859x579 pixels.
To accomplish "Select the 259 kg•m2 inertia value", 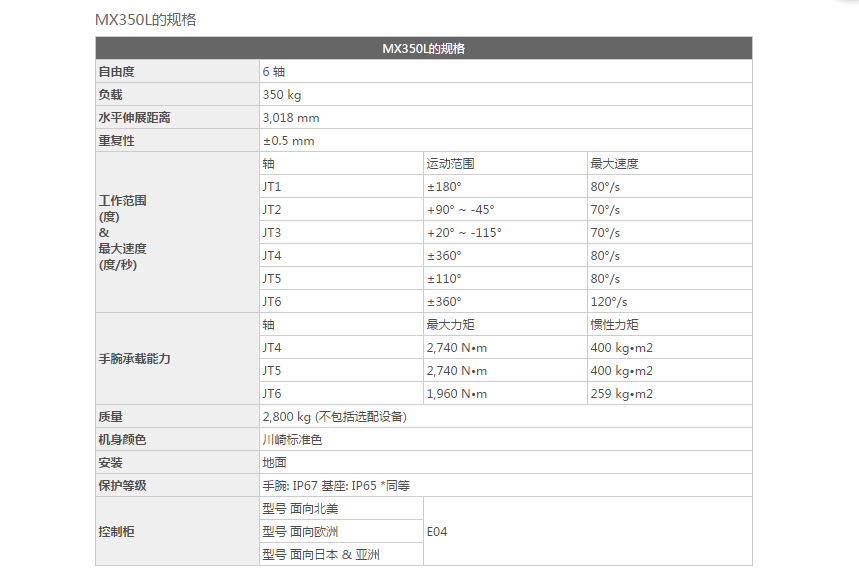I will [x=621, y=393].
